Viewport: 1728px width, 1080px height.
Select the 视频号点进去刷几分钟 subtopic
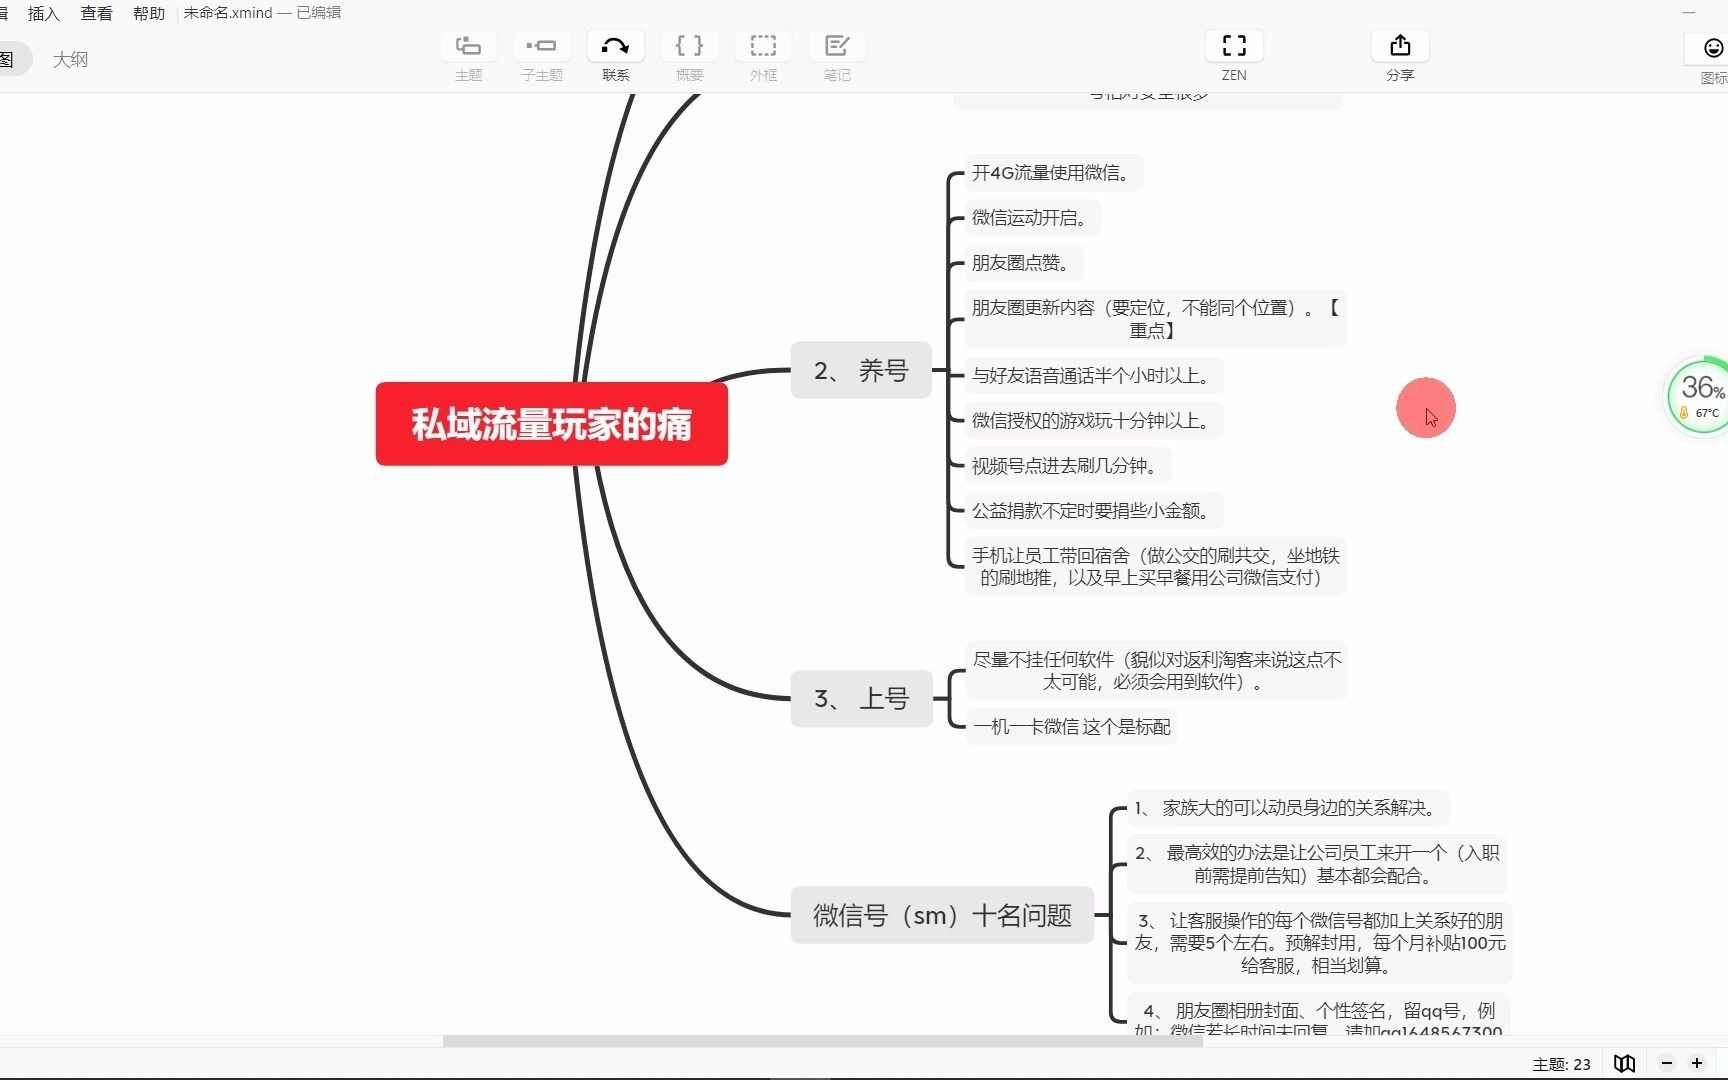click(x=1068, y=466)
